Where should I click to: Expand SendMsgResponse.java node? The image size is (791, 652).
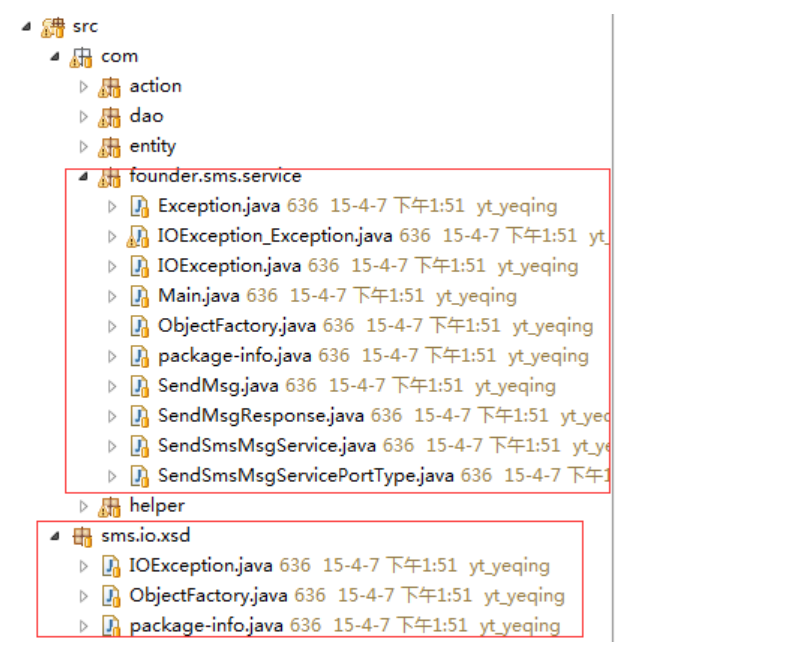112,416
